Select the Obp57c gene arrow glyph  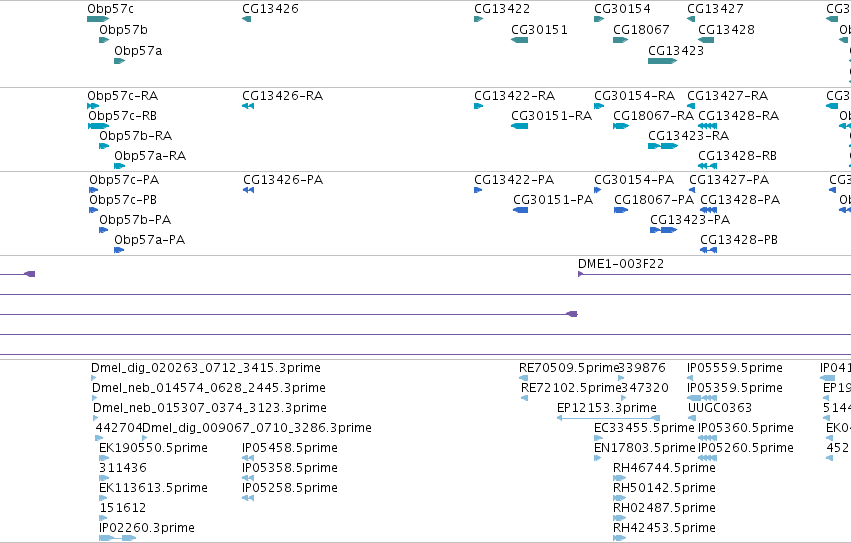(x=98, y=19)
